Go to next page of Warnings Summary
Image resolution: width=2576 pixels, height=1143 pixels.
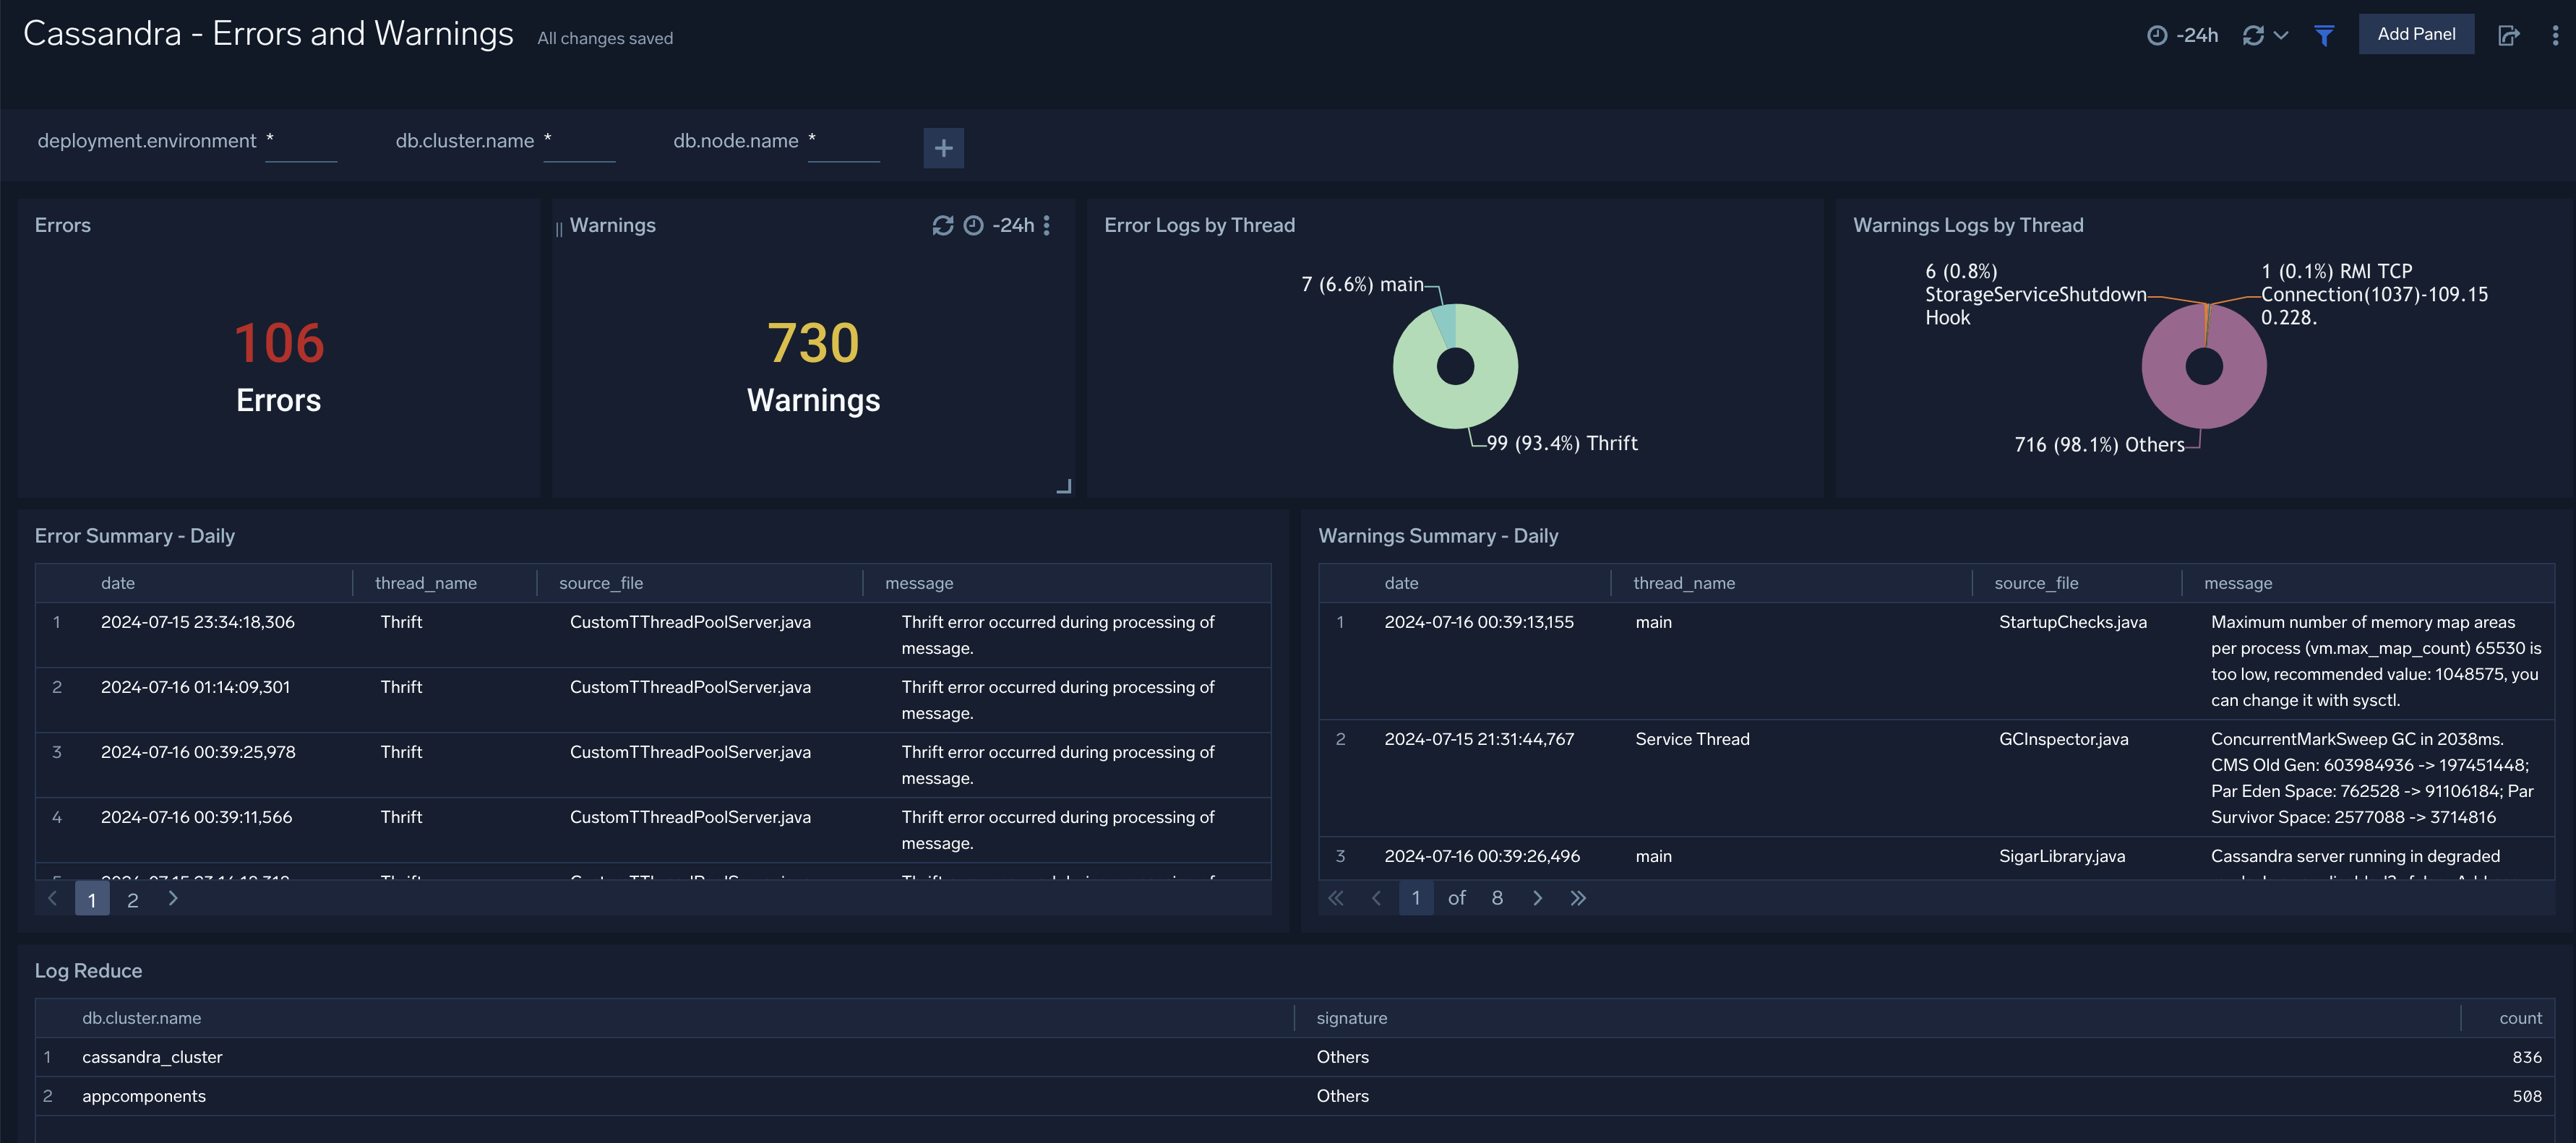coord(1537,898)
